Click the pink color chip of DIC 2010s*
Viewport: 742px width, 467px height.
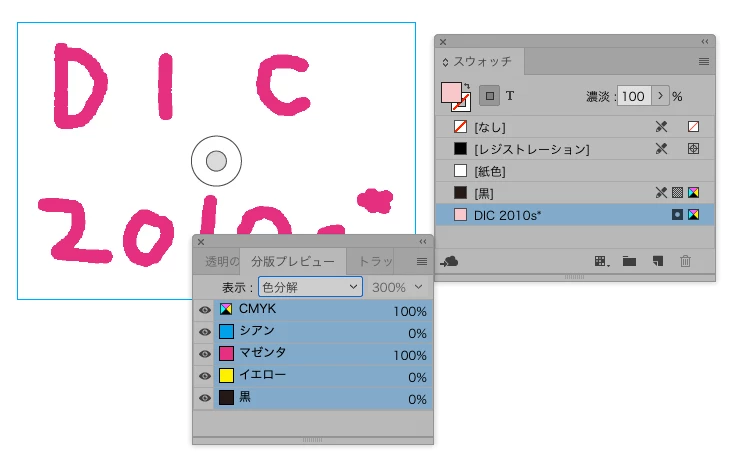[460, 215]
